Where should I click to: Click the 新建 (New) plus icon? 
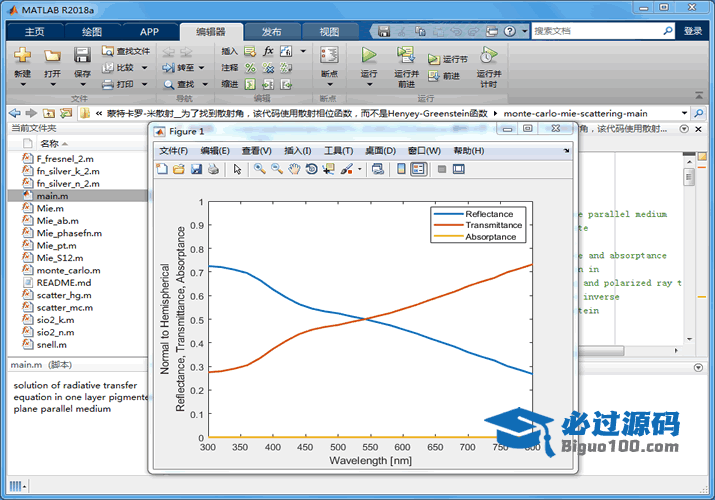(22, 55)
